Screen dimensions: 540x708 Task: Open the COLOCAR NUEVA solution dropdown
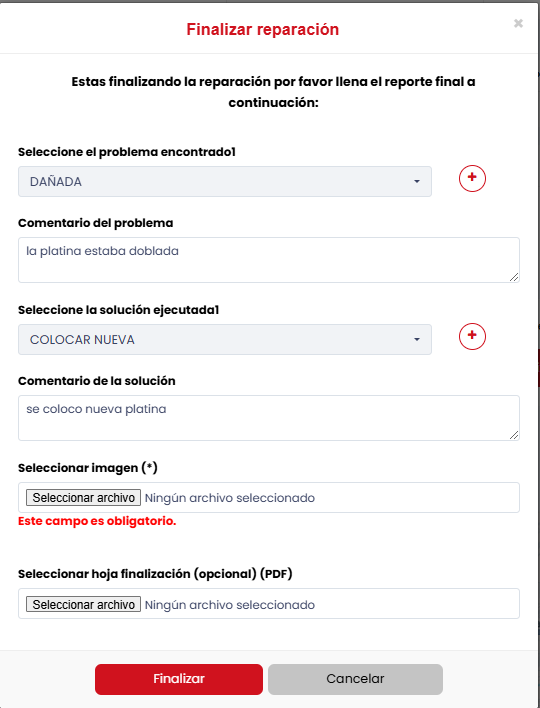point(225,340)
